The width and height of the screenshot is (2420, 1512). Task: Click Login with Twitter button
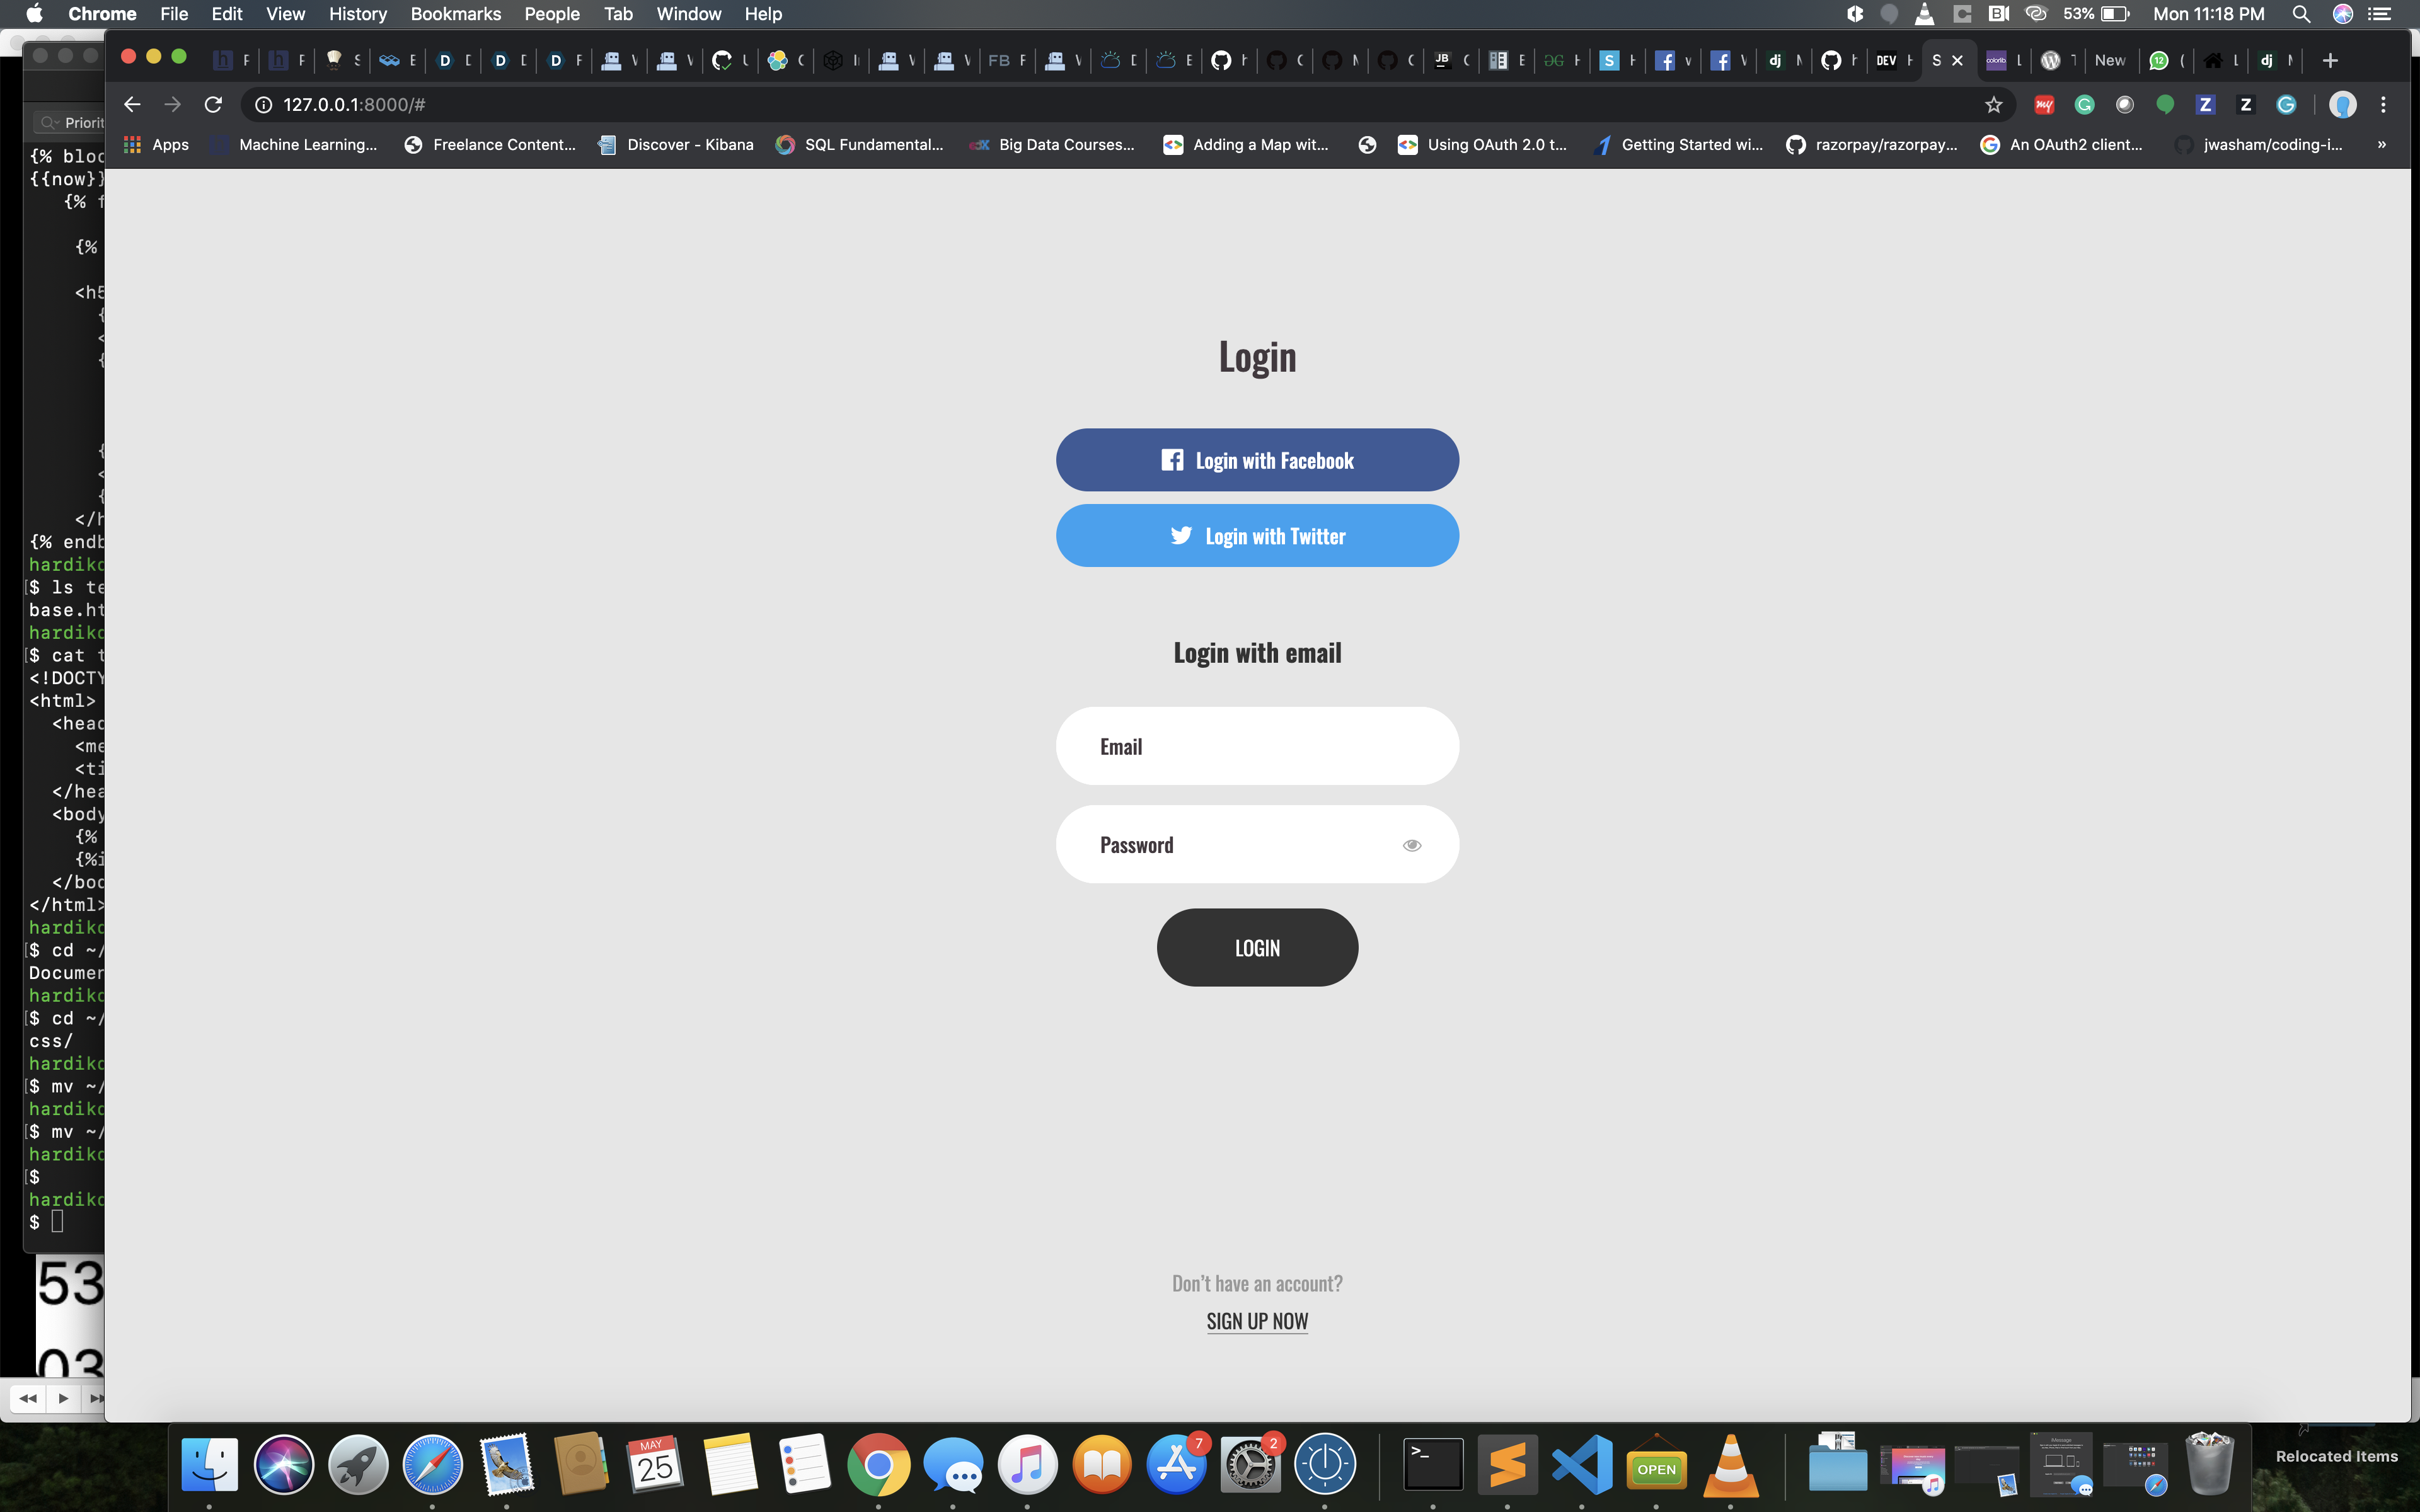[1257, 536]
